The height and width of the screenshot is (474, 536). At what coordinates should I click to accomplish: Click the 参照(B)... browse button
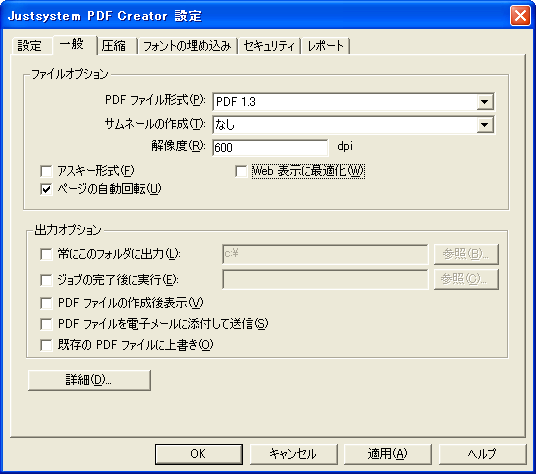pyautogui.click(x=466, y=254)
